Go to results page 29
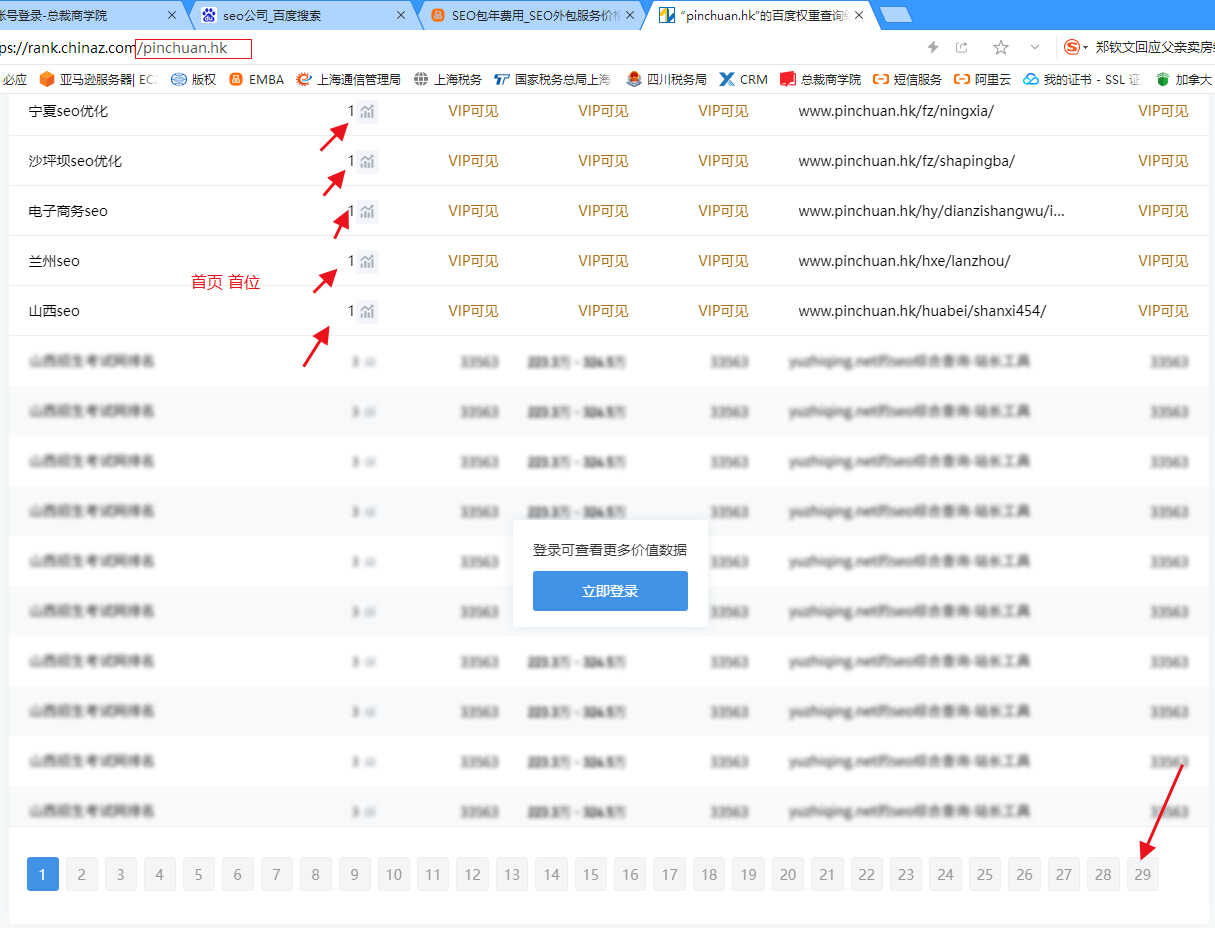This screenshot has width=1215, height=928. coord(1142,874)
